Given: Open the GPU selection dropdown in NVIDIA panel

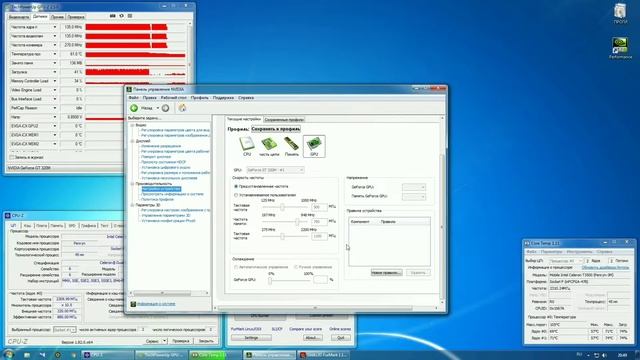Looking at the screenshot, I should pyautogui.click(x=275, y=170).
